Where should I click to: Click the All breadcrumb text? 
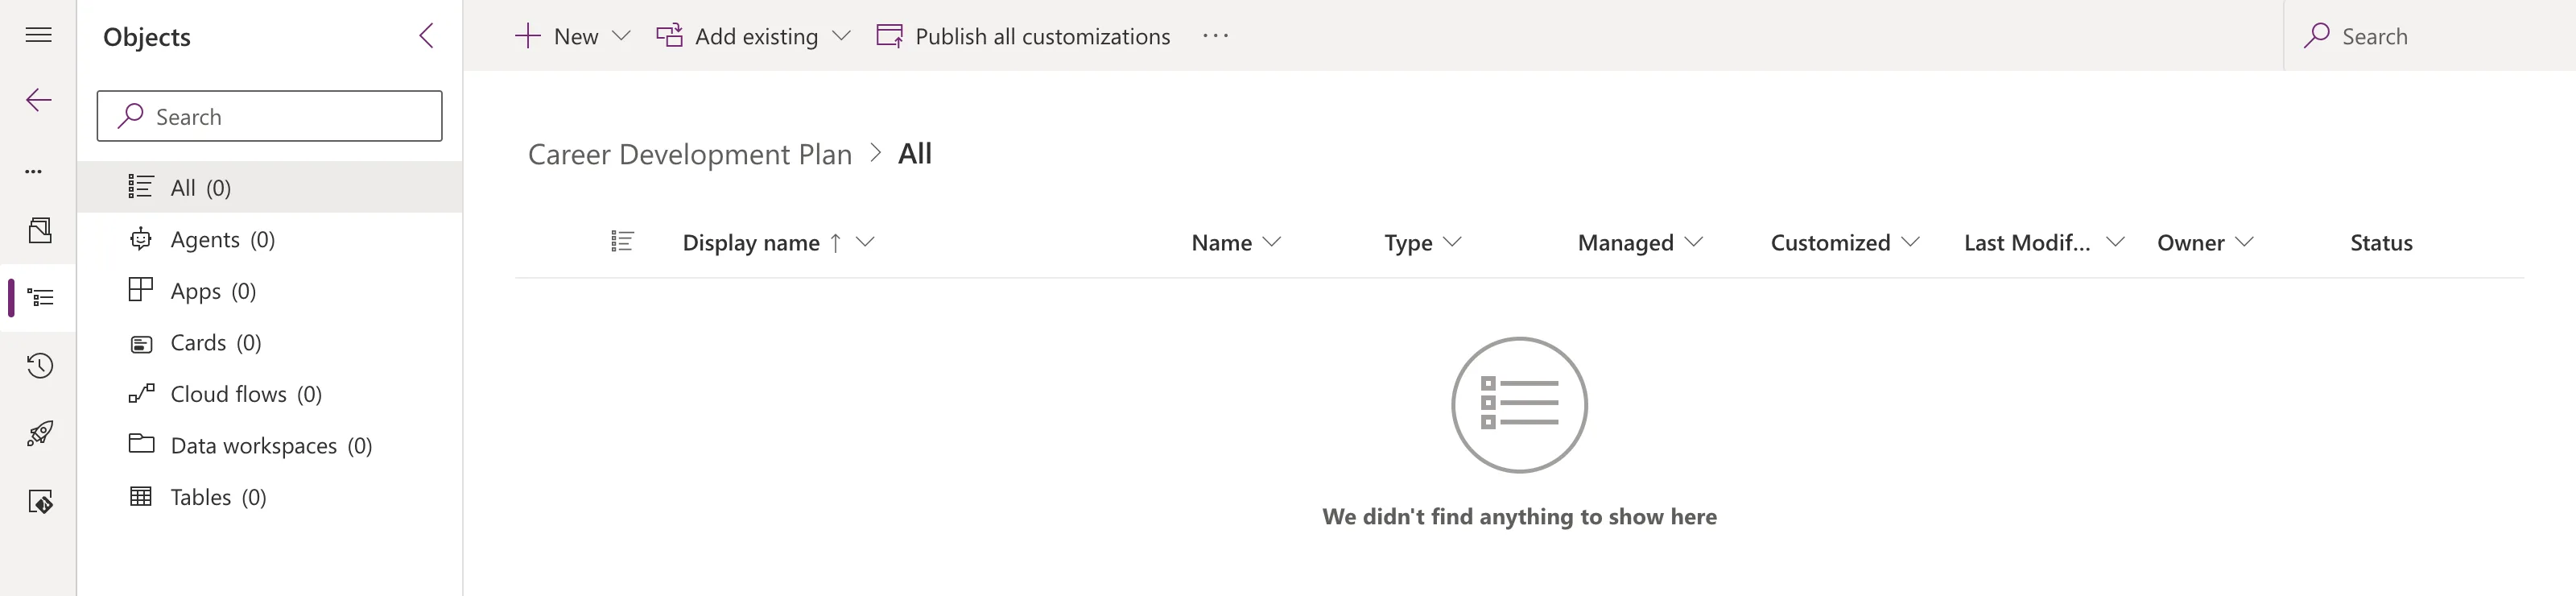coord(915,154)
